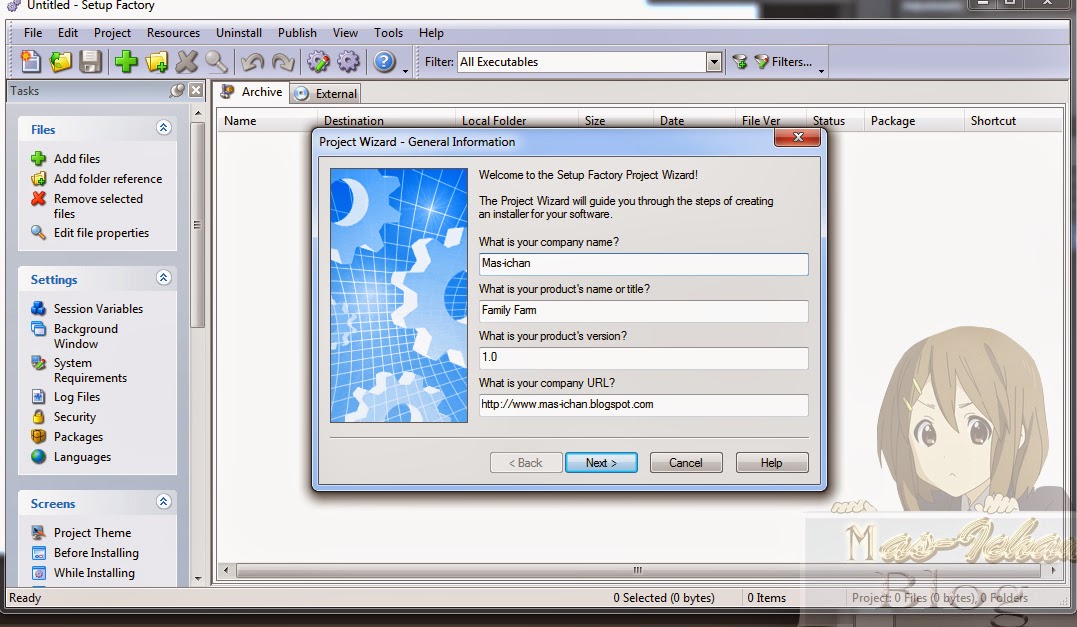Collapse the Screens task group
This screenshot has width=1077, height=627.
click(x=163, y=501)
